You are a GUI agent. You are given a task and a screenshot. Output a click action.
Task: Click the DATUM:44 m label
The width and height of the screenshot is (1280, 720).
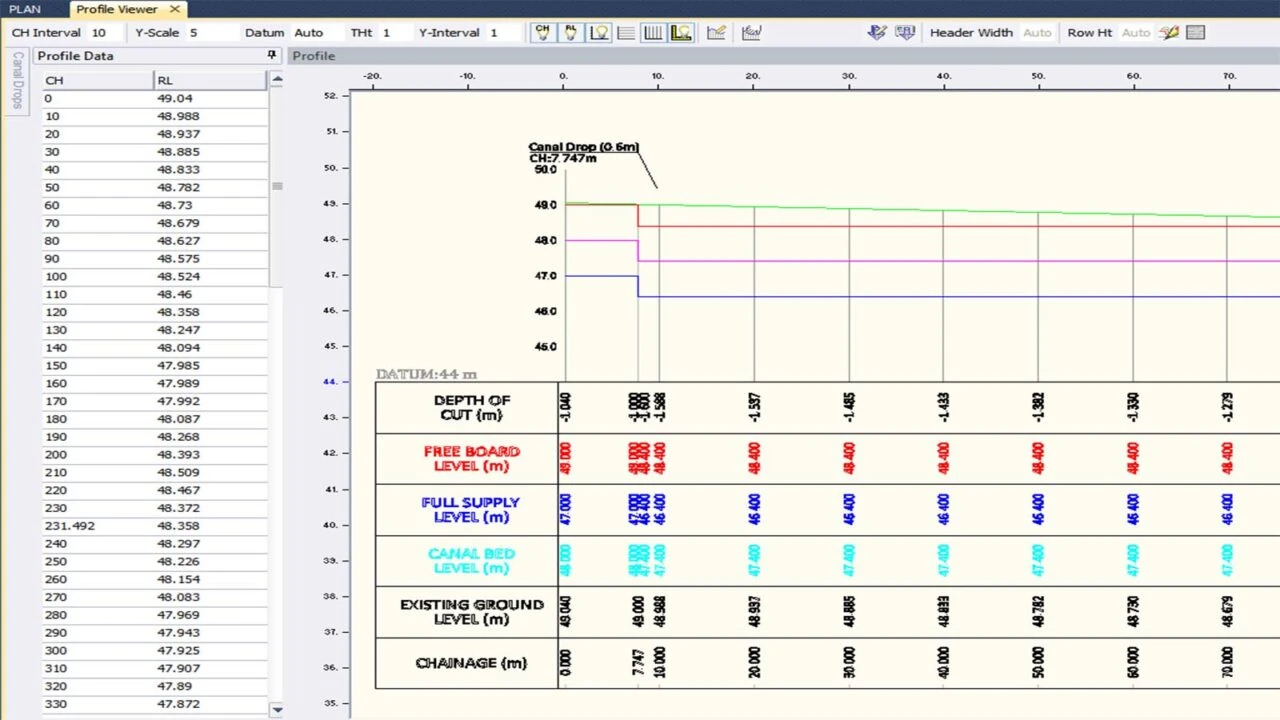point(426,374)
